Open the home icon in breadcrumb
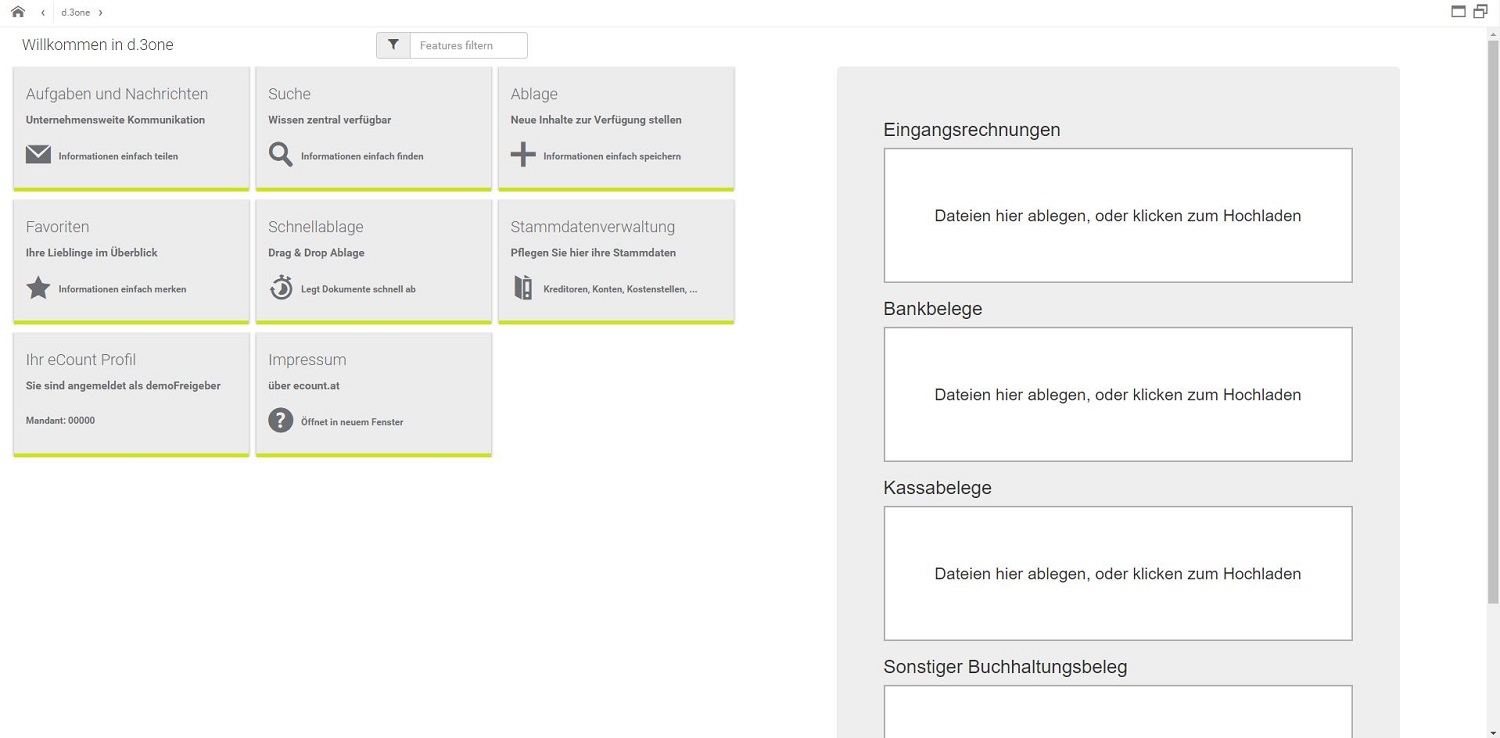This screenshot has width=1500, height=738. tap(17, 12)
